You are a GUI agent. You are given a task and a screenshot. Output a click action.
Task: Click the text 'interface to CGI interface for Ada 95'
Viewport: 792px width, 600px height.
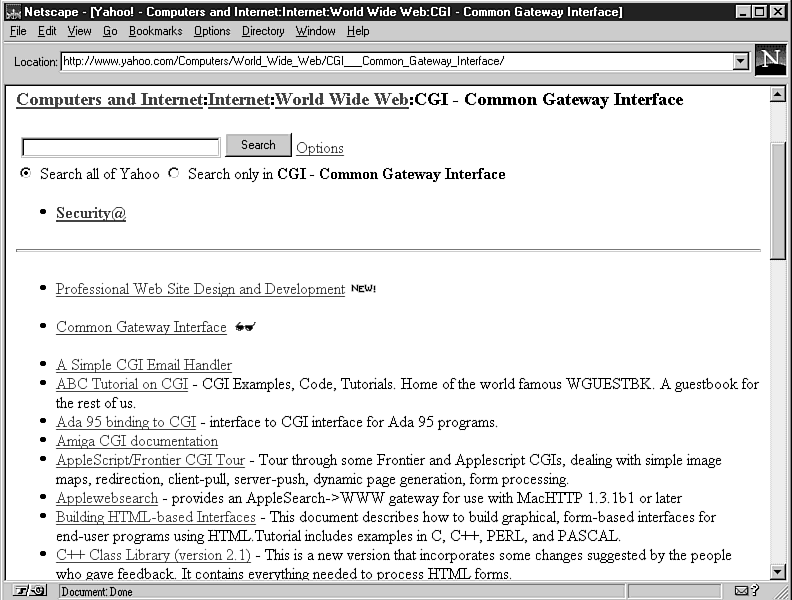(322, 422)
